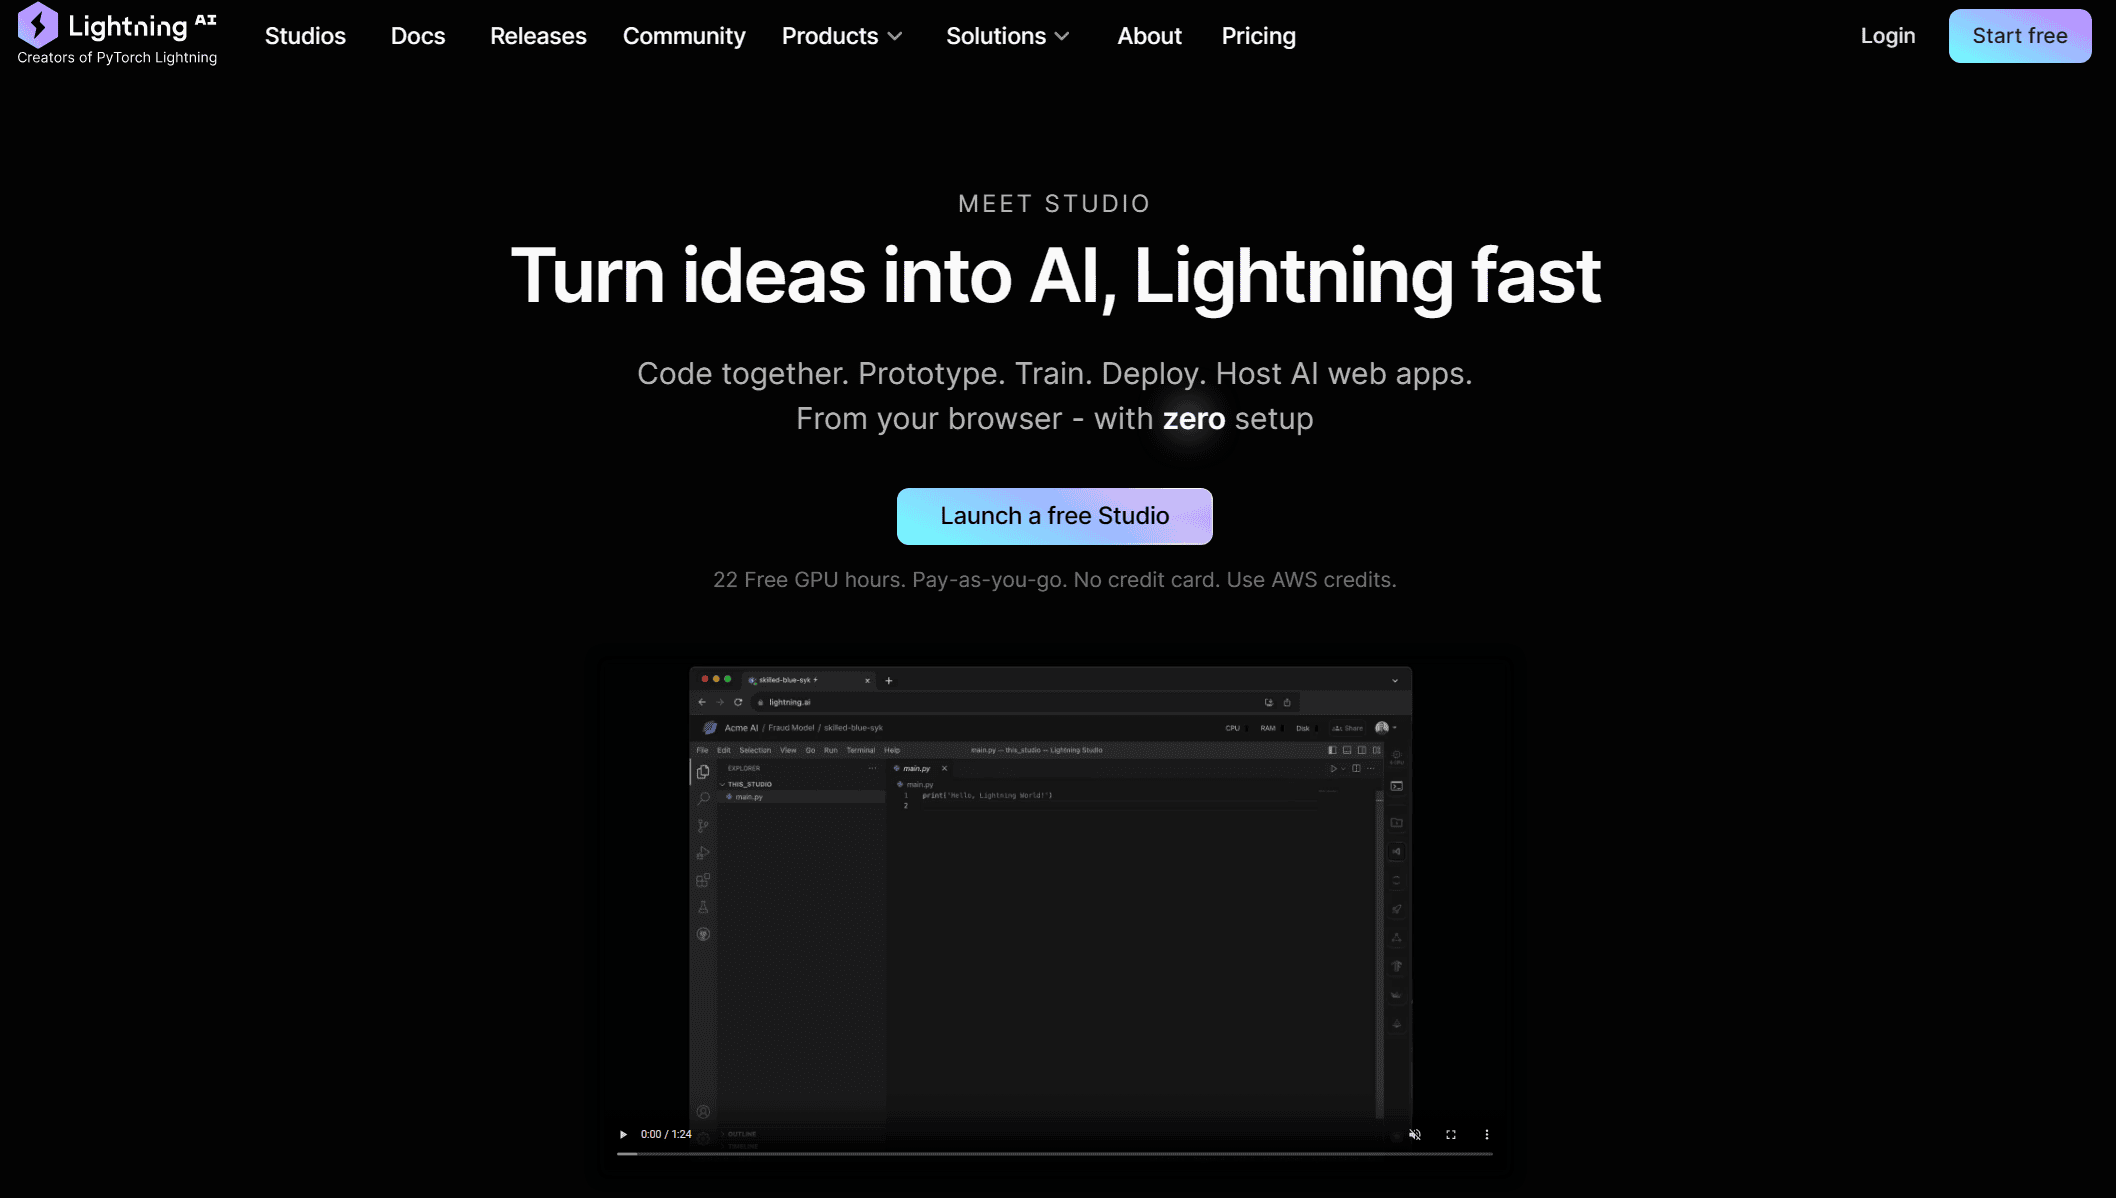
Task: Play the Studio demo video
Action: [x=623, y=1134]
